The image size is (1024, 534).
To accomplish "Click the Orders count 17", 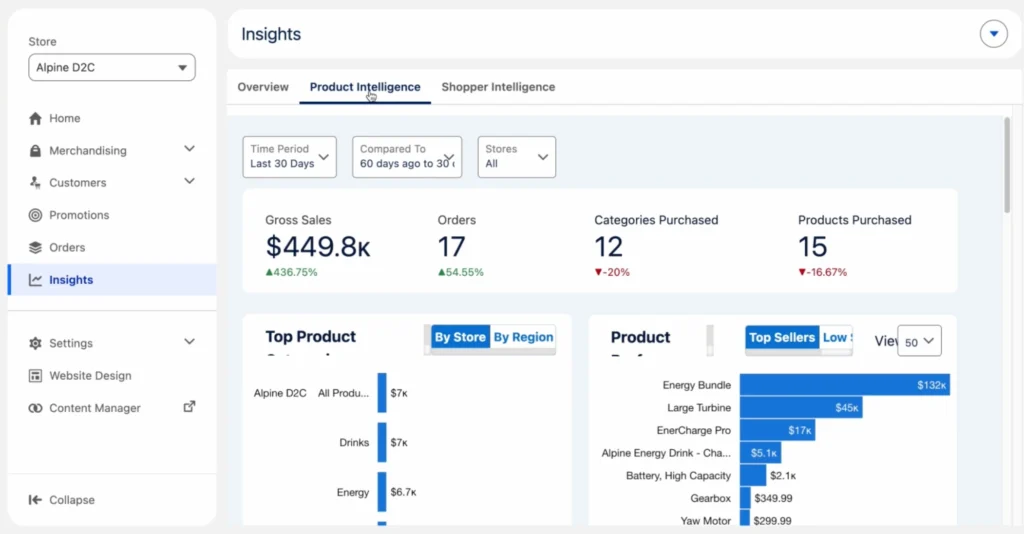I will 451,247.
